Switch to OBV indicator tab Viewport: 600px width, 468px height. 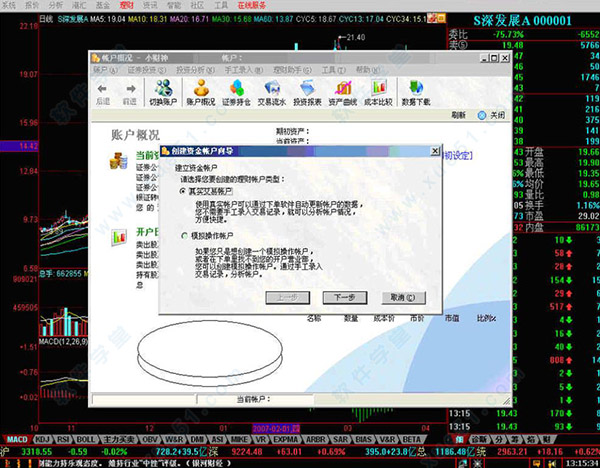[x=150, y=439]
